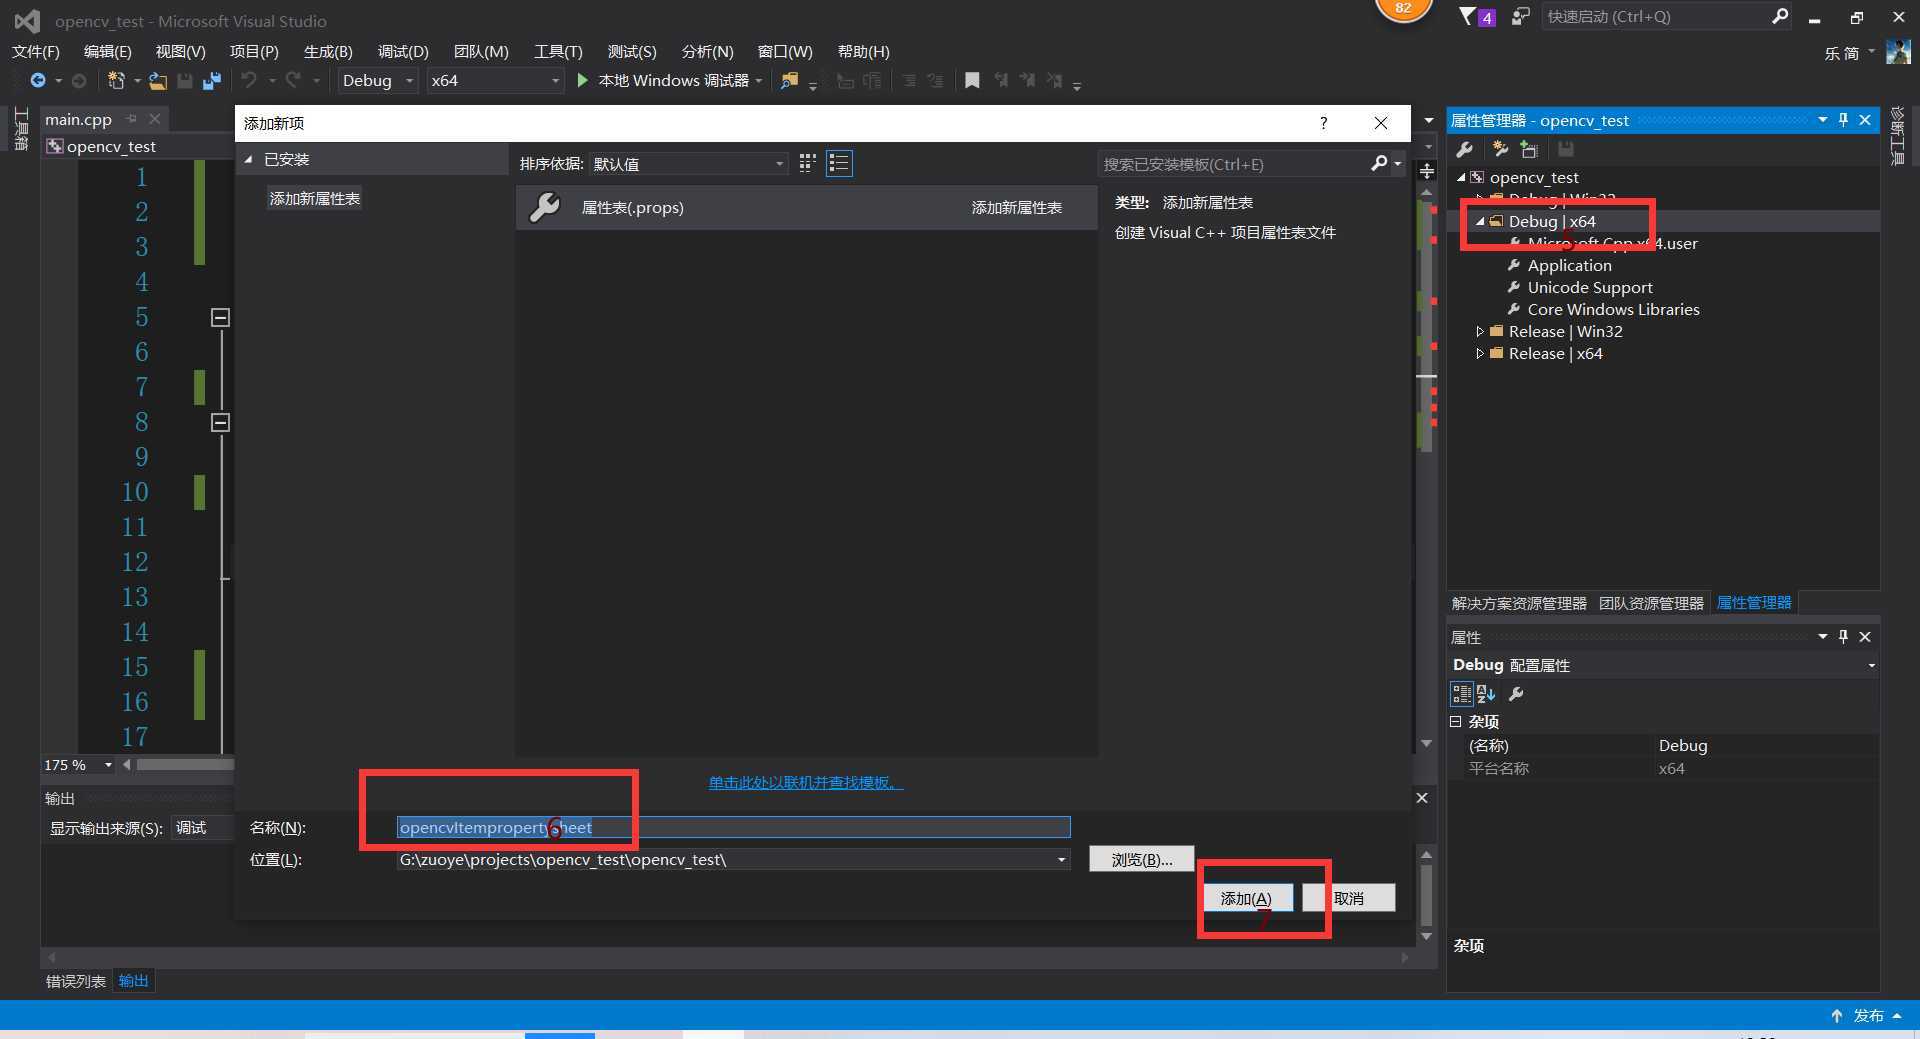Collapse the opencv_test project node
Viewport: 1920px width, 1039px height.
point(1461,178)
